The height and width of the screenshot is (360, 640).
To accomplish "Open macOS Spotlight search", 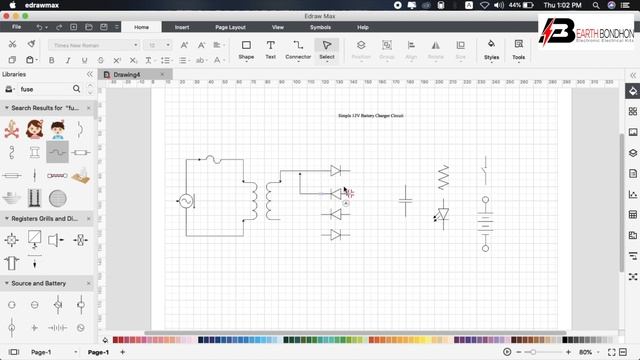I will pyautogui.click(x=596, y=5).
